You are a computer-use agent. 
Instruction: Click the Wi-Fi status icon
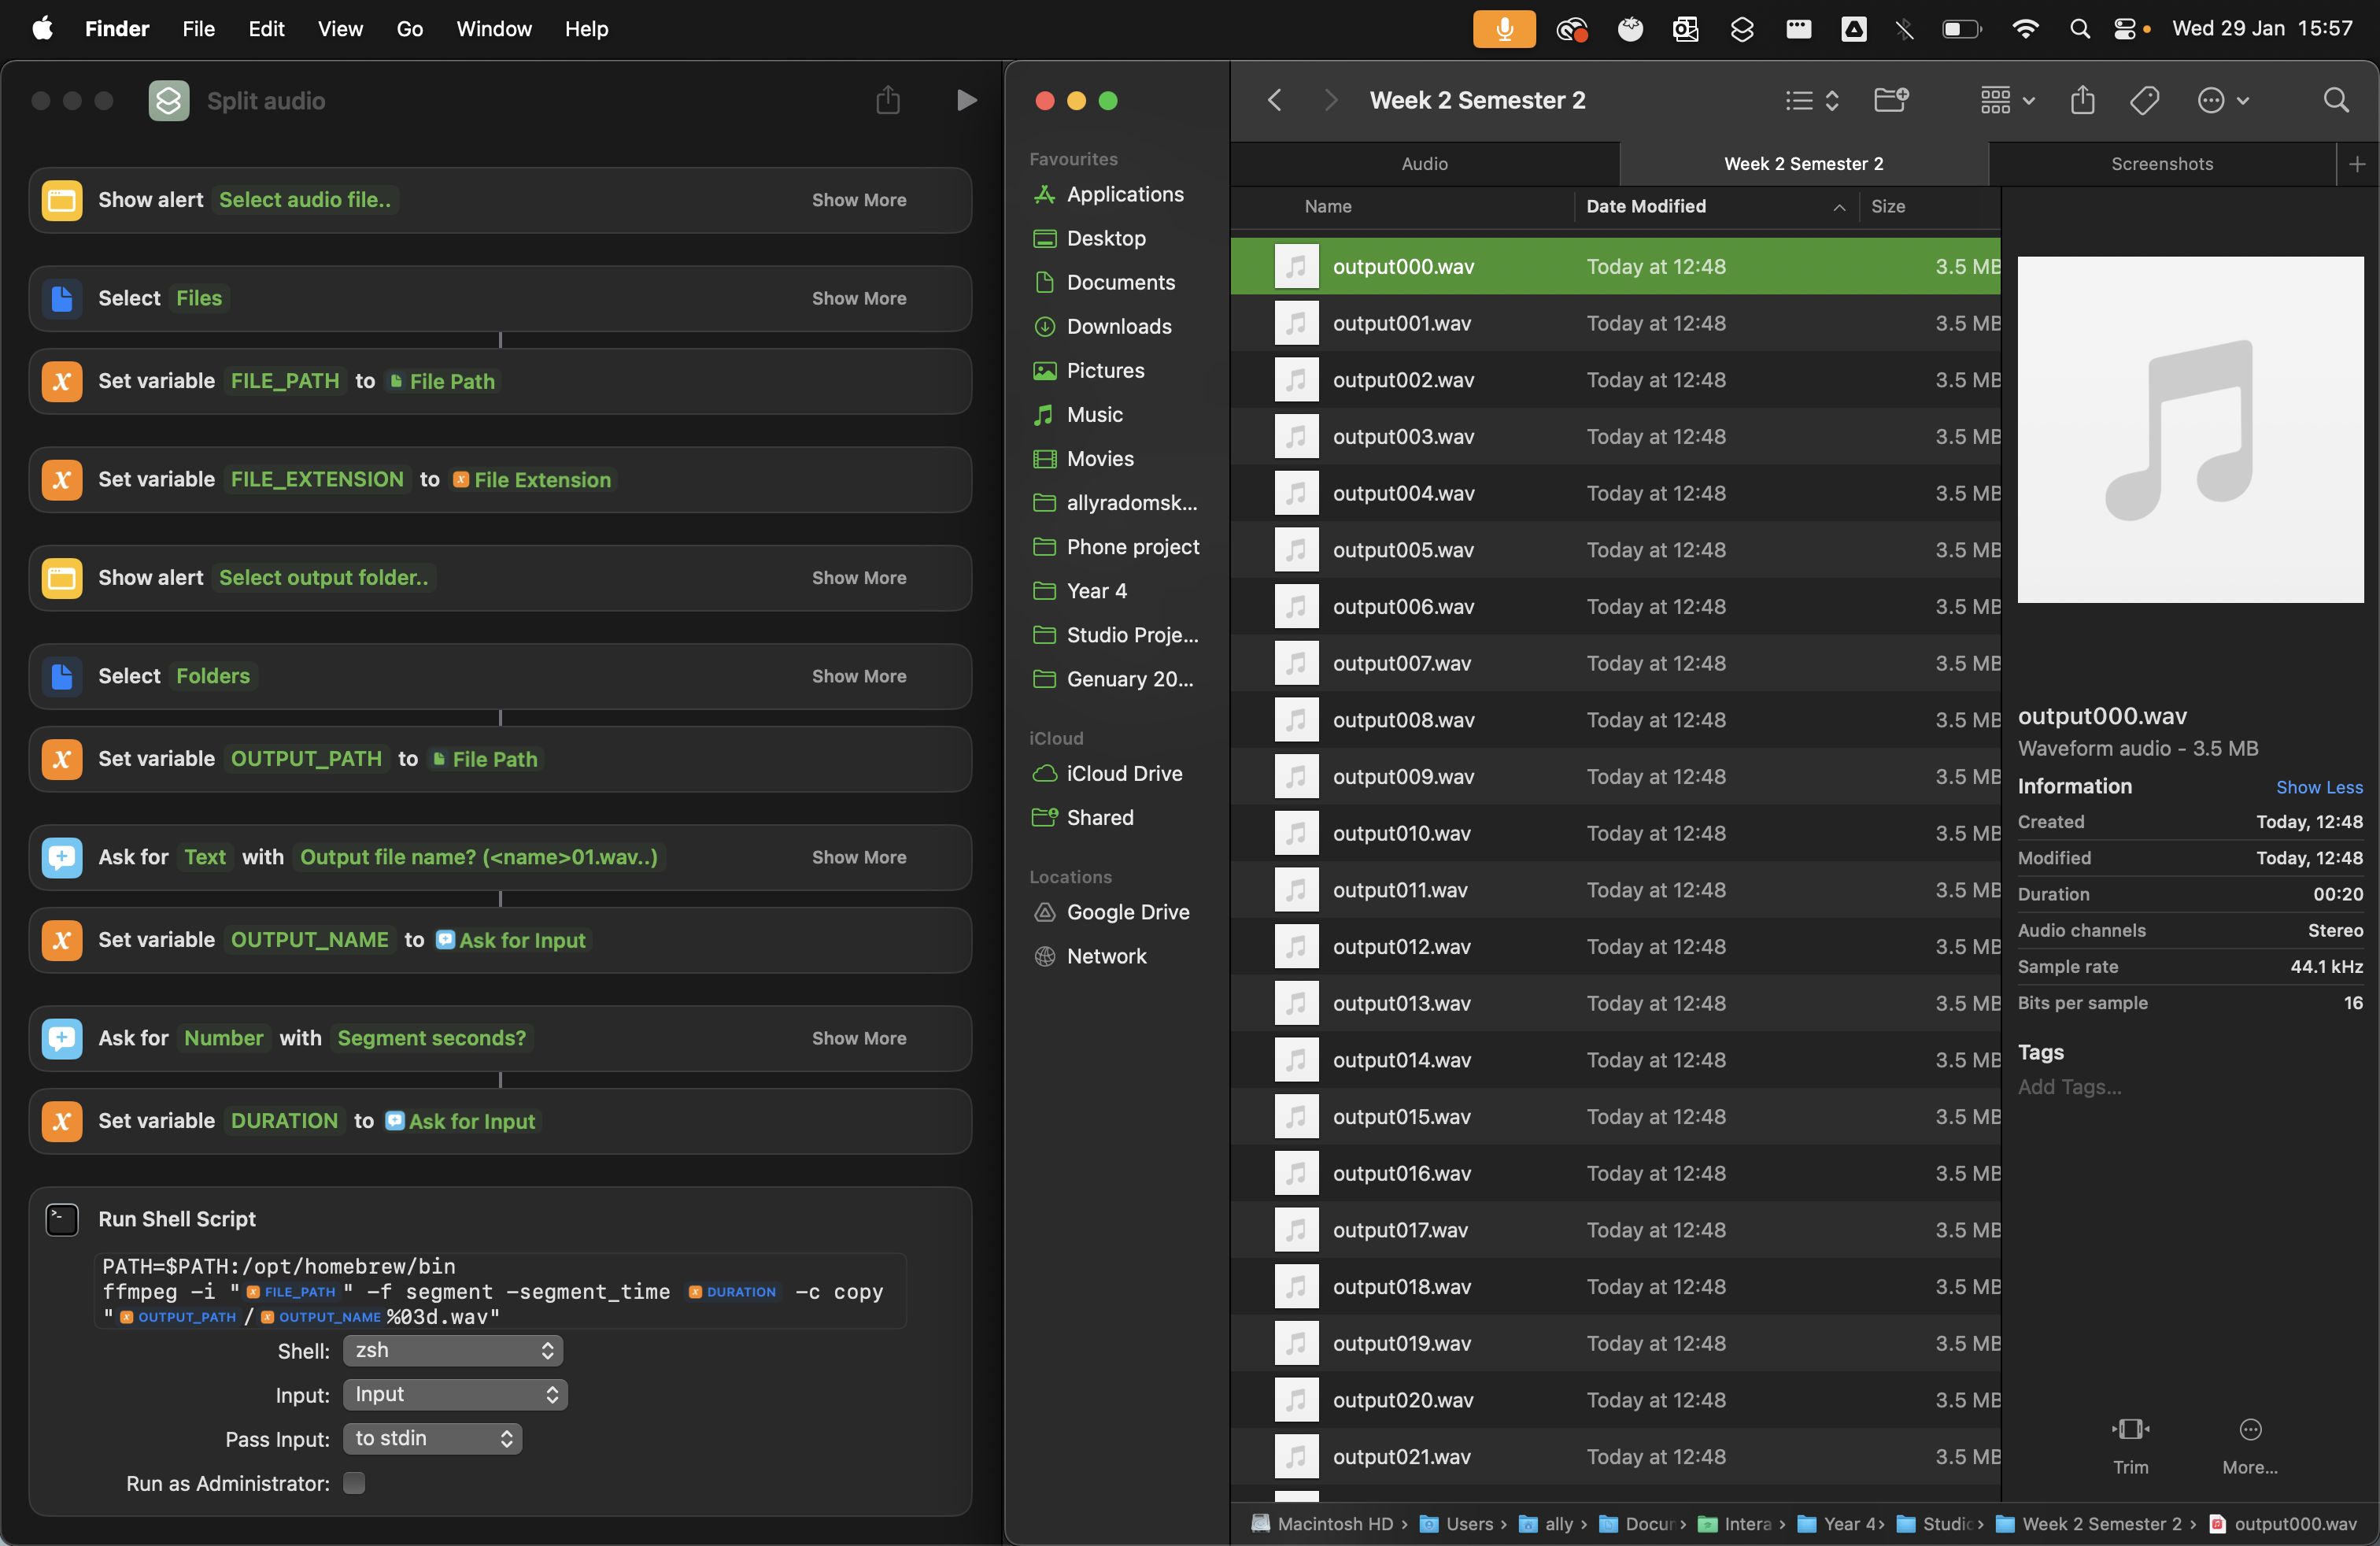click(2025, 29)
